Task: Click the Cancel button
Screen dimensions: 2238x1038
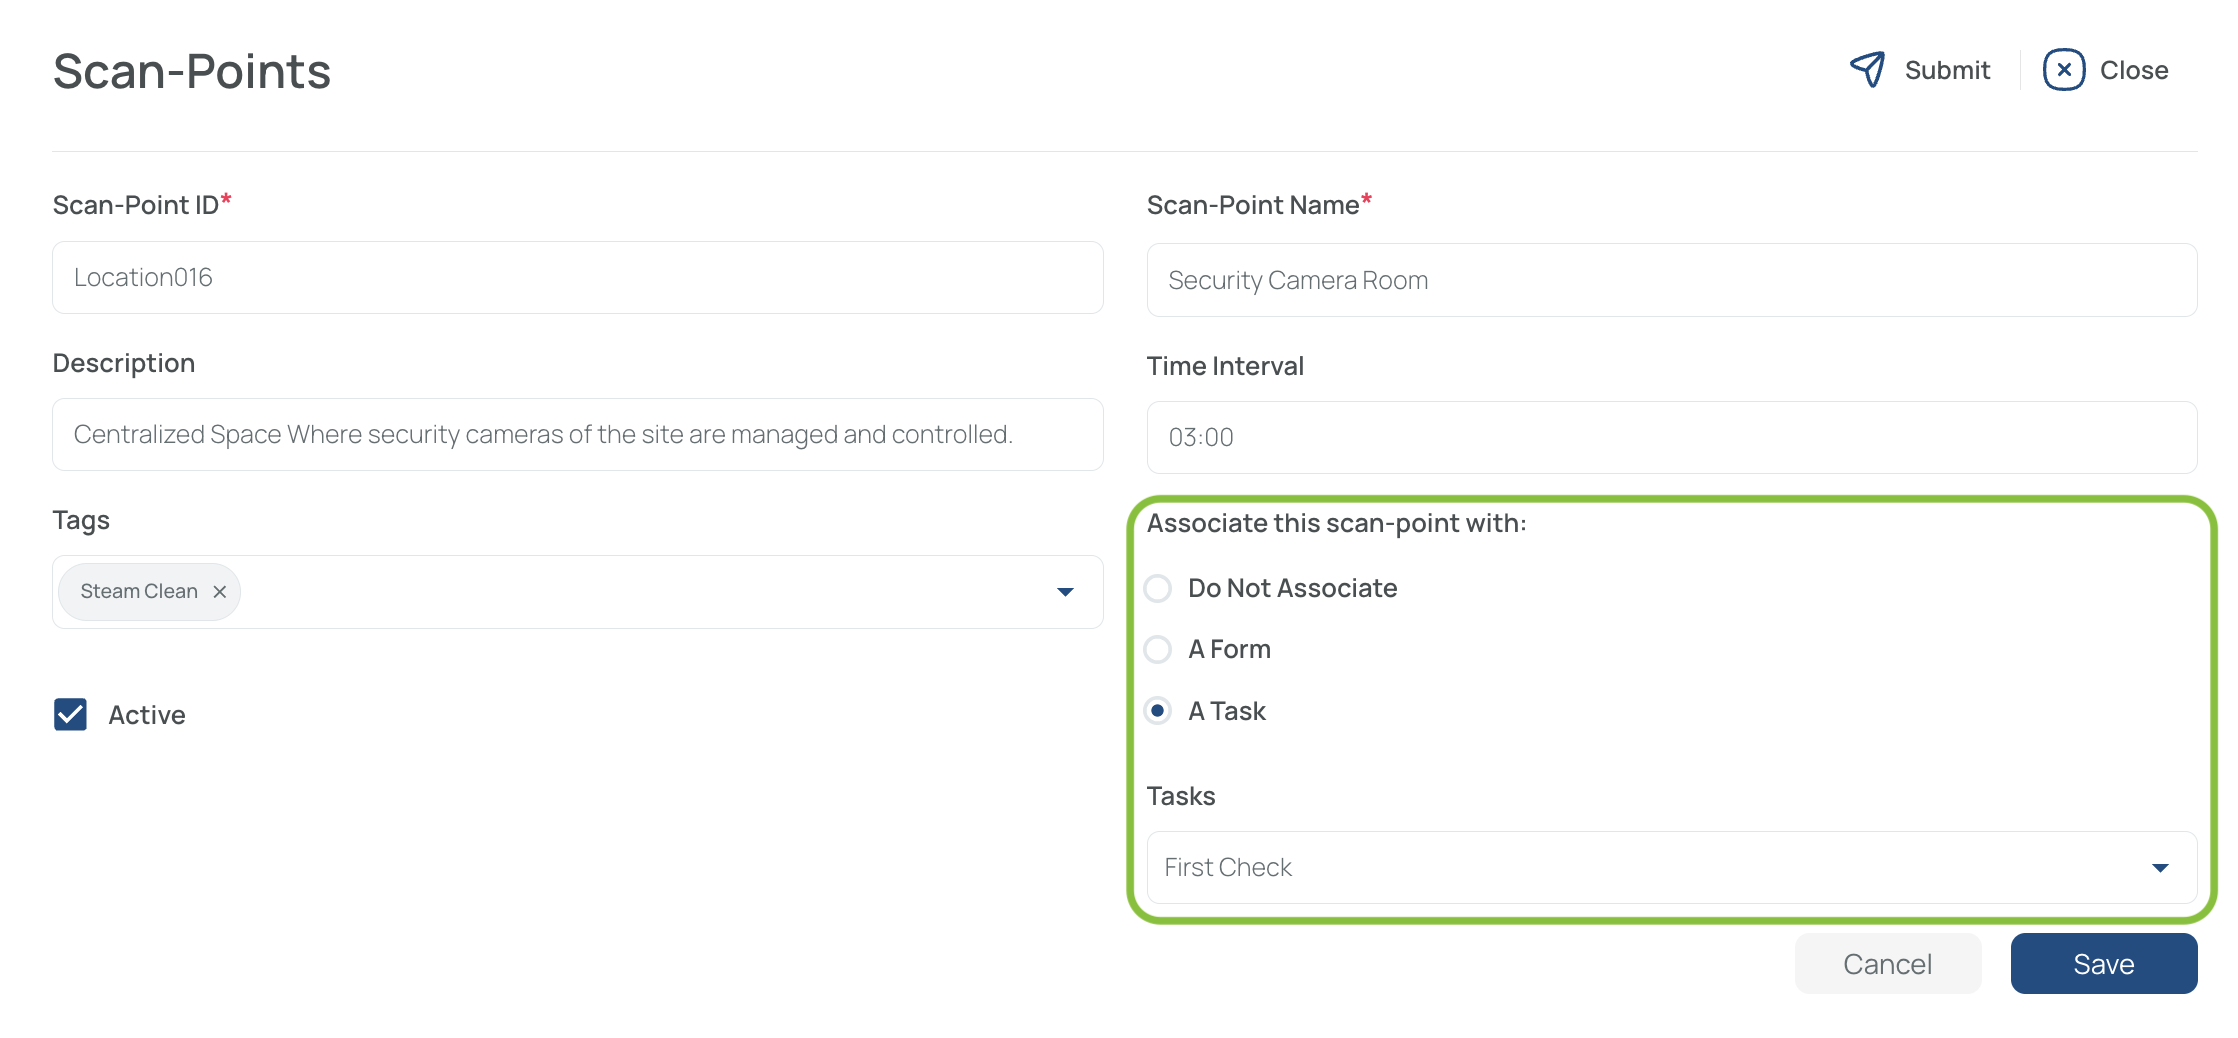Action: click(1888, 964)
